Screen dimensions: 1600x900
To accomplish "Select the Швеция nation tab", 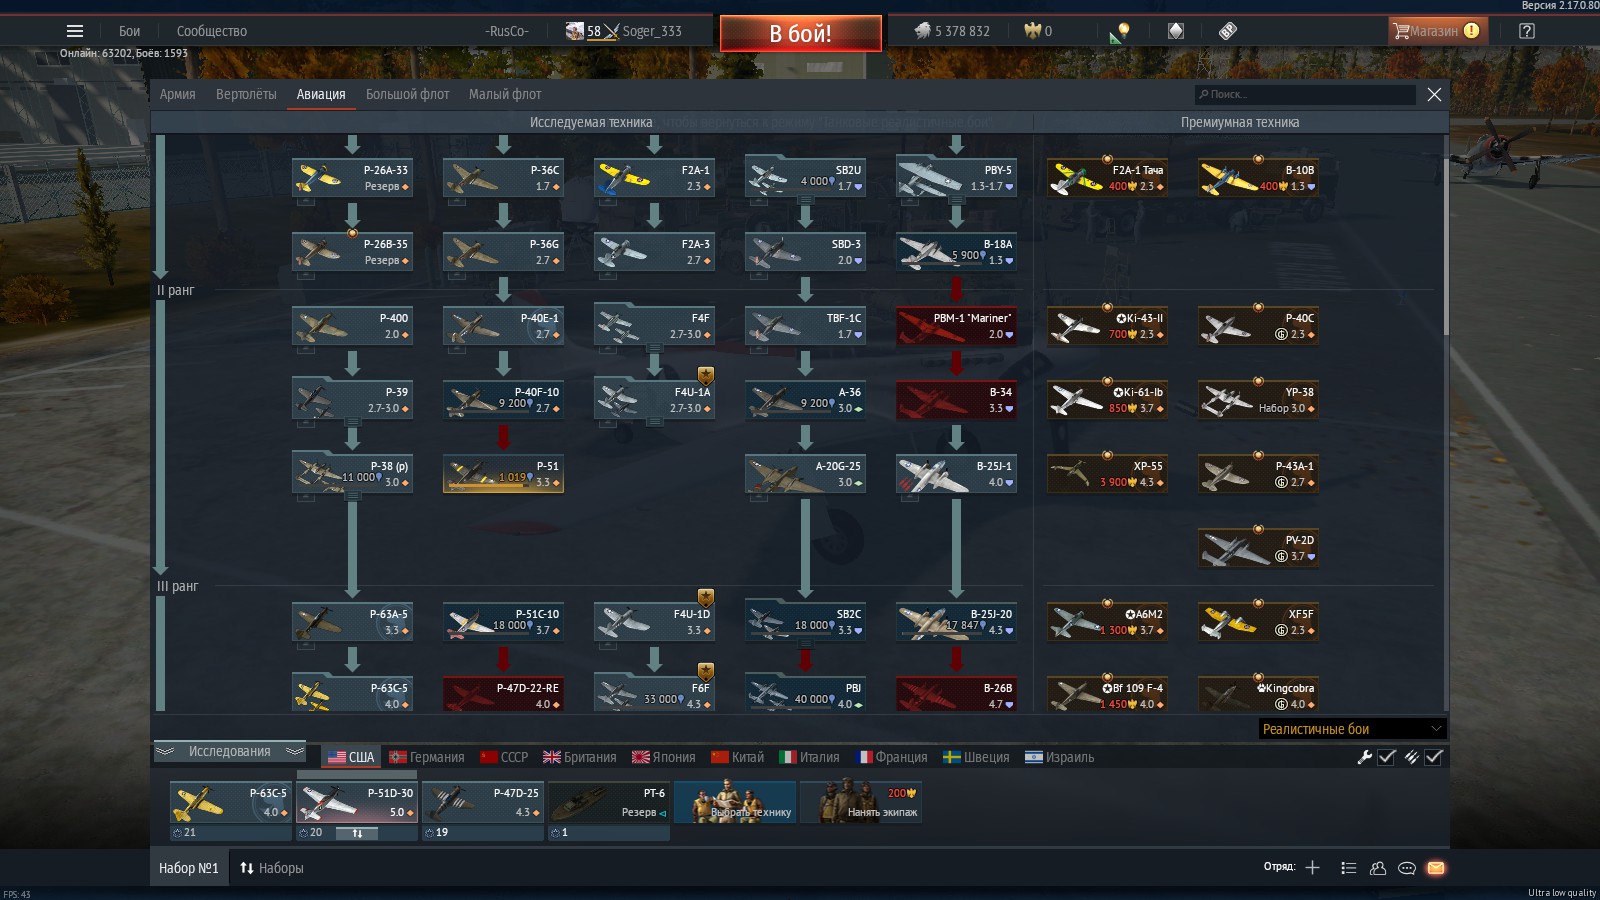I will (976, 757).
